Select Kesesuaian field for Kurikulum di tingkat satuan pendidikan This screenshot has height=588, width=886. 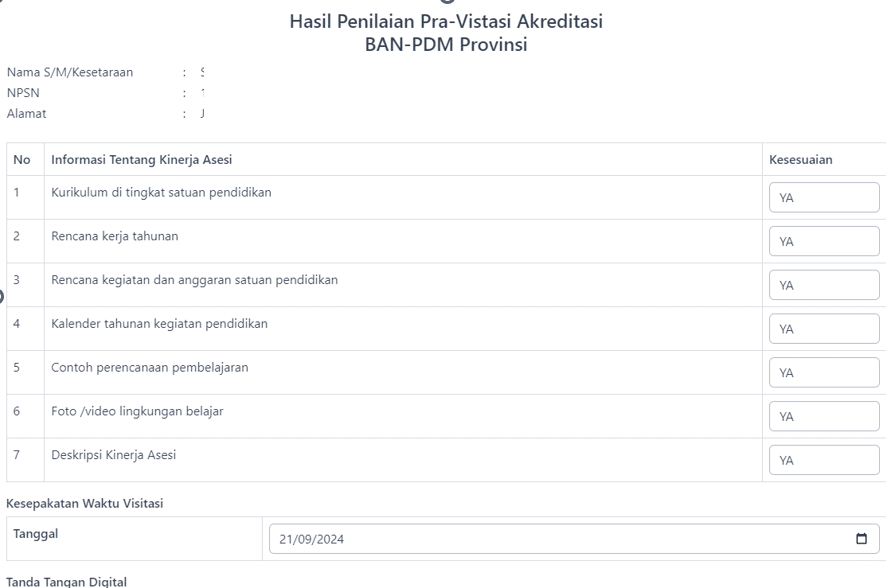pyautogui.click(x=823, y=198)
